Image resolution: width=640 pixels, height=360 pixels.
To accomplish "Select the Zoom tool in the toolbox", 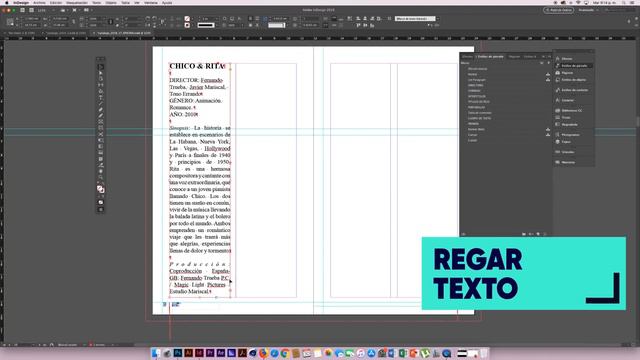I will pos(101,178).
